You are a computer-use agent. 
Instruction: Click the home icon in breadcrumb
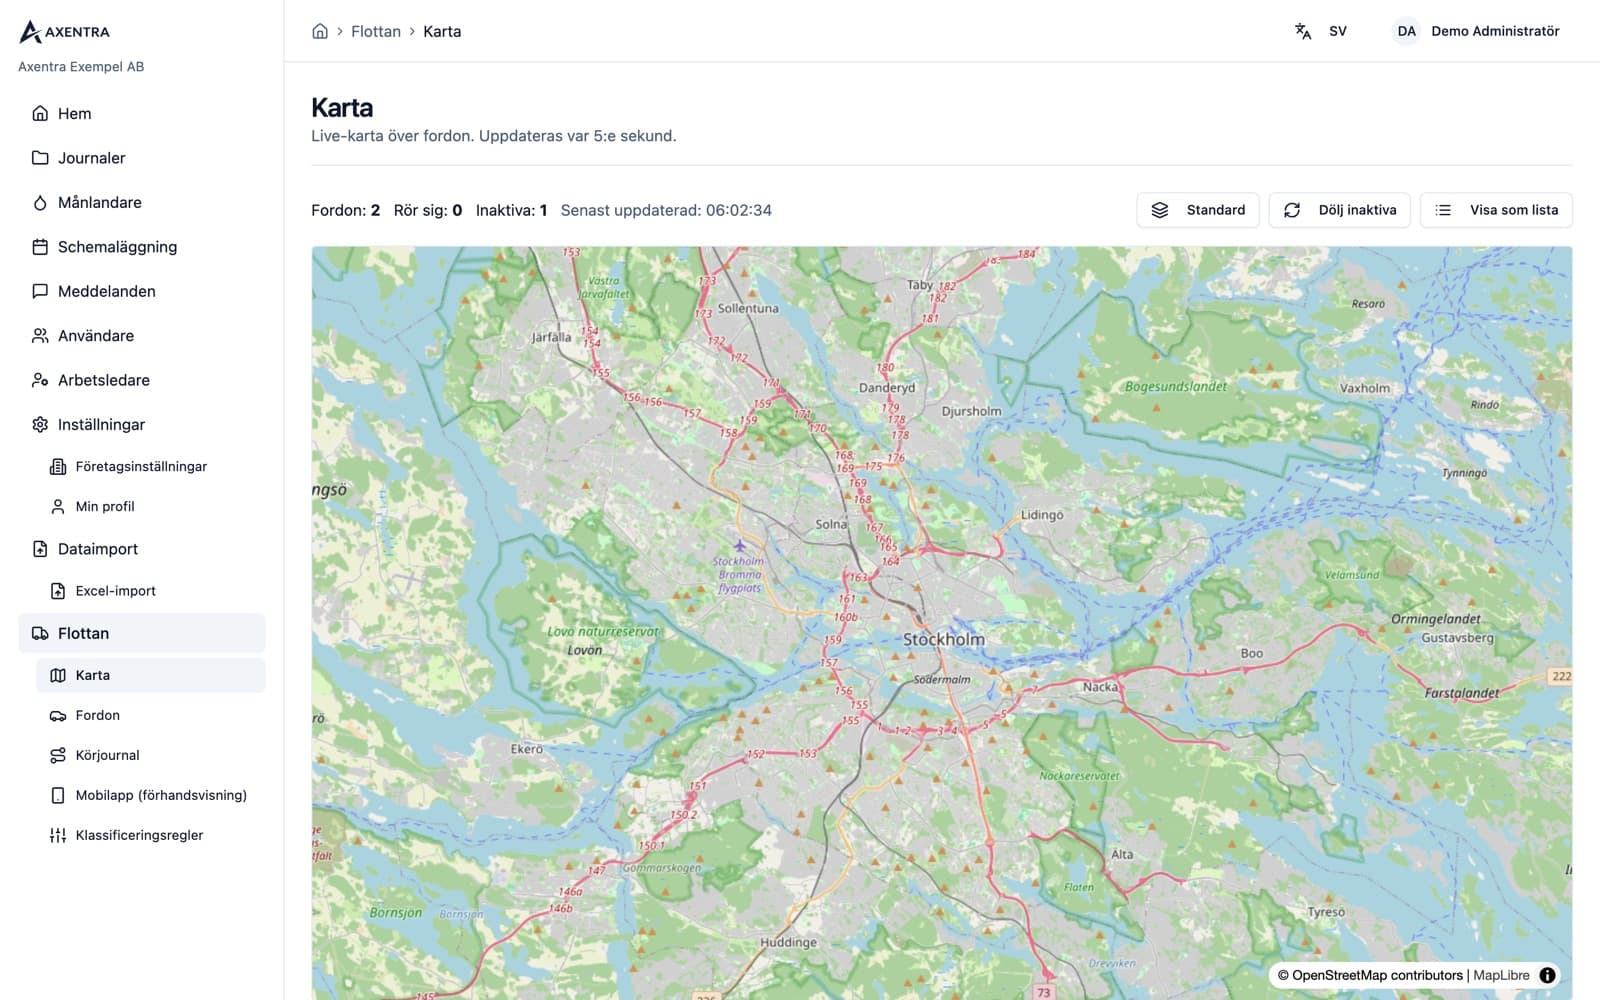pos(320,31)
